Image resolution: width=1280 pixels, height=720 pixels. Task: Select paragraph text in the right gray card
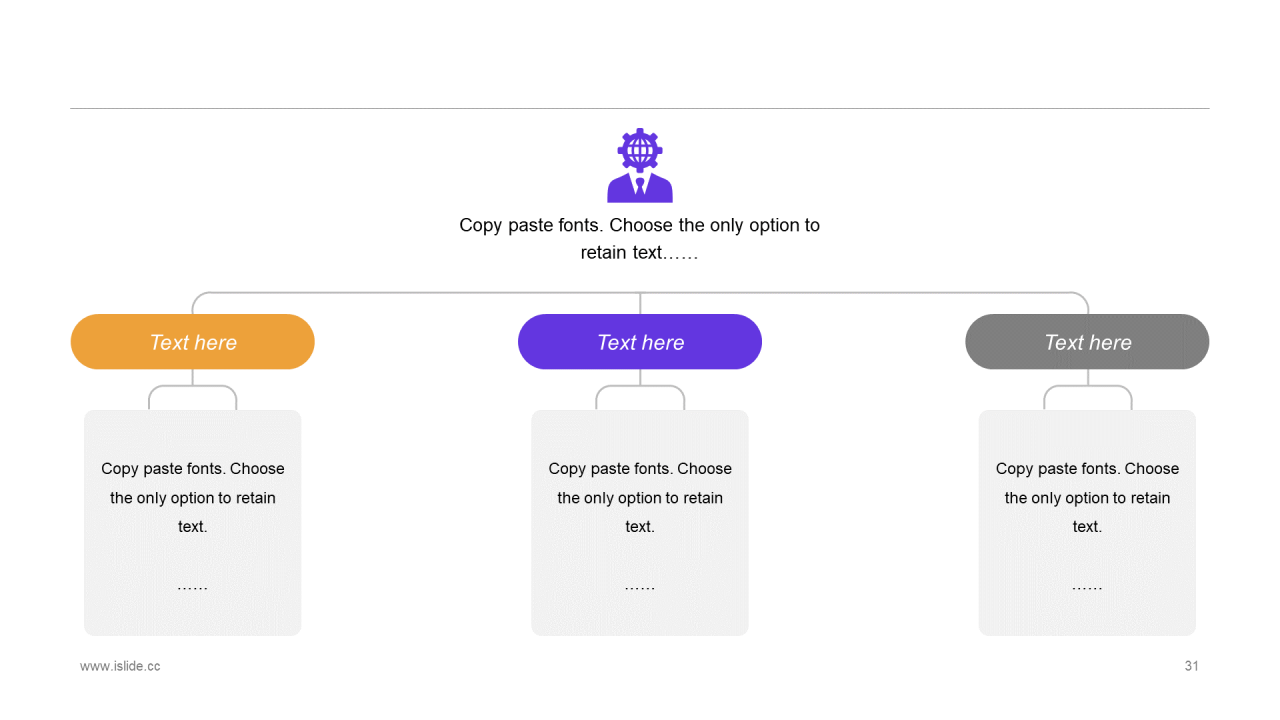(x=1087, y=497)
